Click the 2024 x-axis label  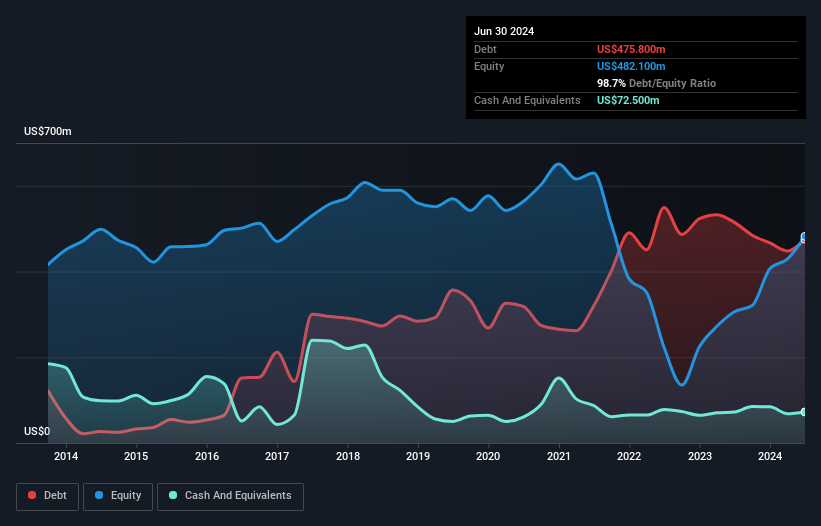(770, 456)
